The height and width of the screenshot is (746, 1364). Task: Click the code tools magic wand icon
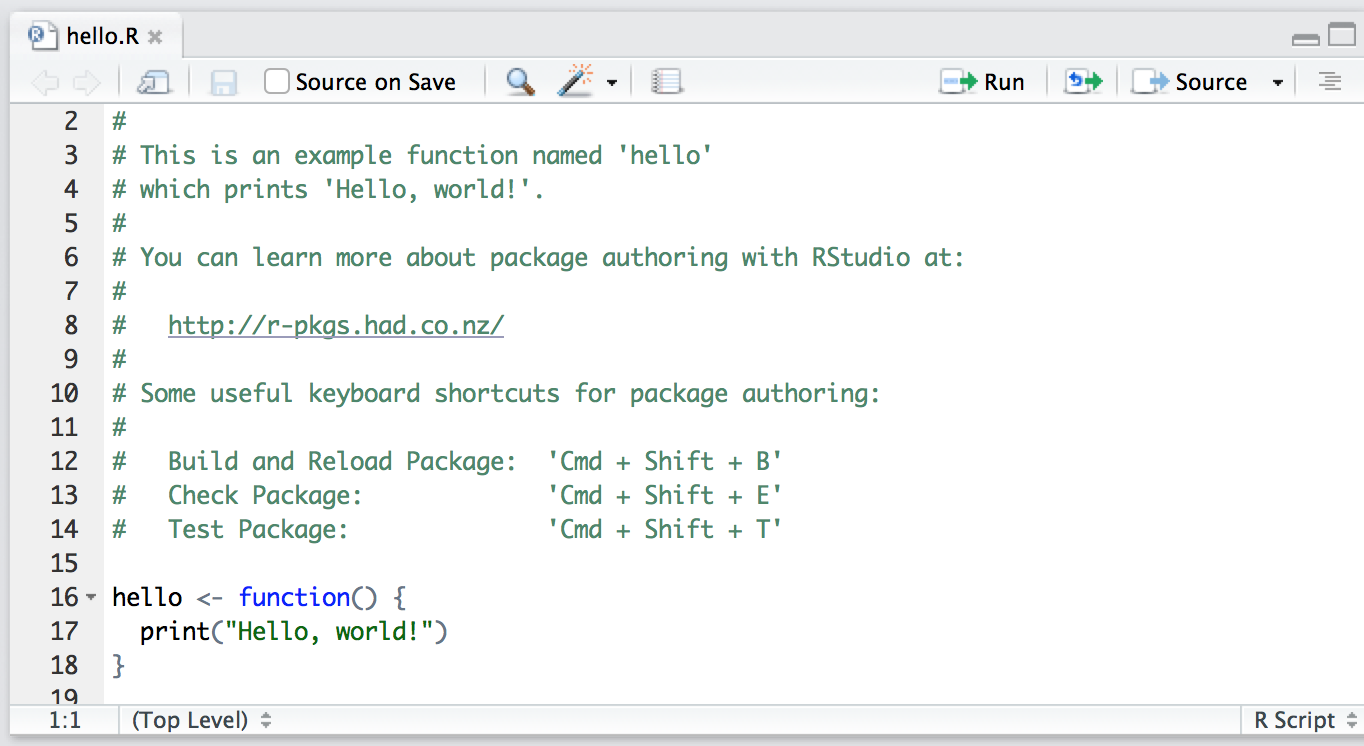[575, 81]
